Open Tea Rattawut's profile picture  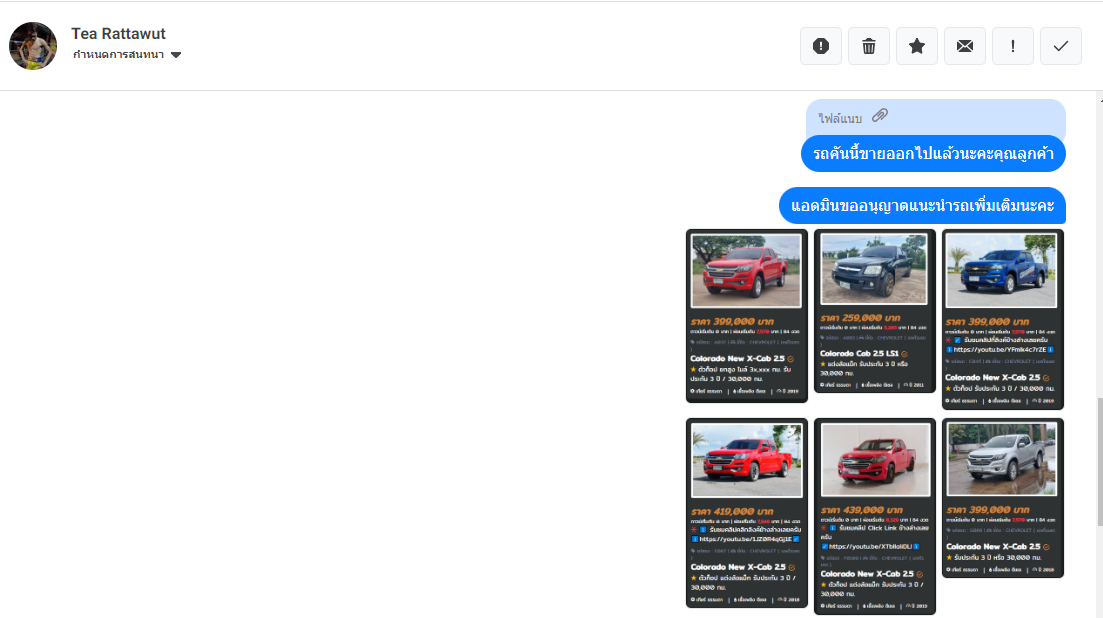(x=33, y=46)
